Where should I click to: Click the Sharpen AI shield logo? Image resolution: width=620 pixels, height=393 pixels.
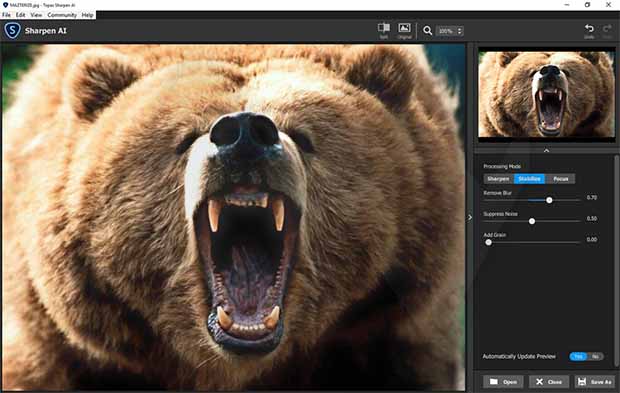(12, 30)
